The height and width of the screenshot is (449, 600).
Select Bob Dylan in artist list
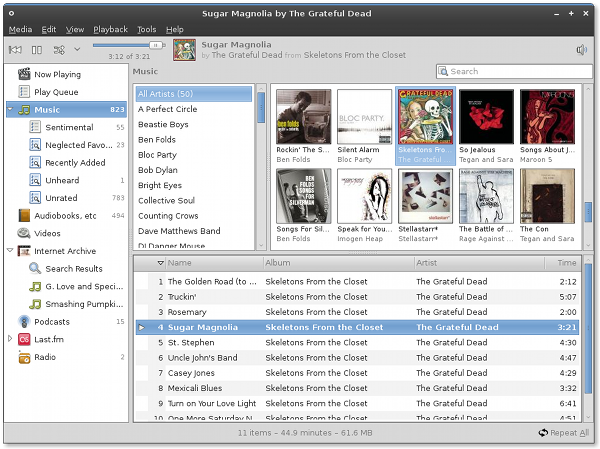click(194, 170)
